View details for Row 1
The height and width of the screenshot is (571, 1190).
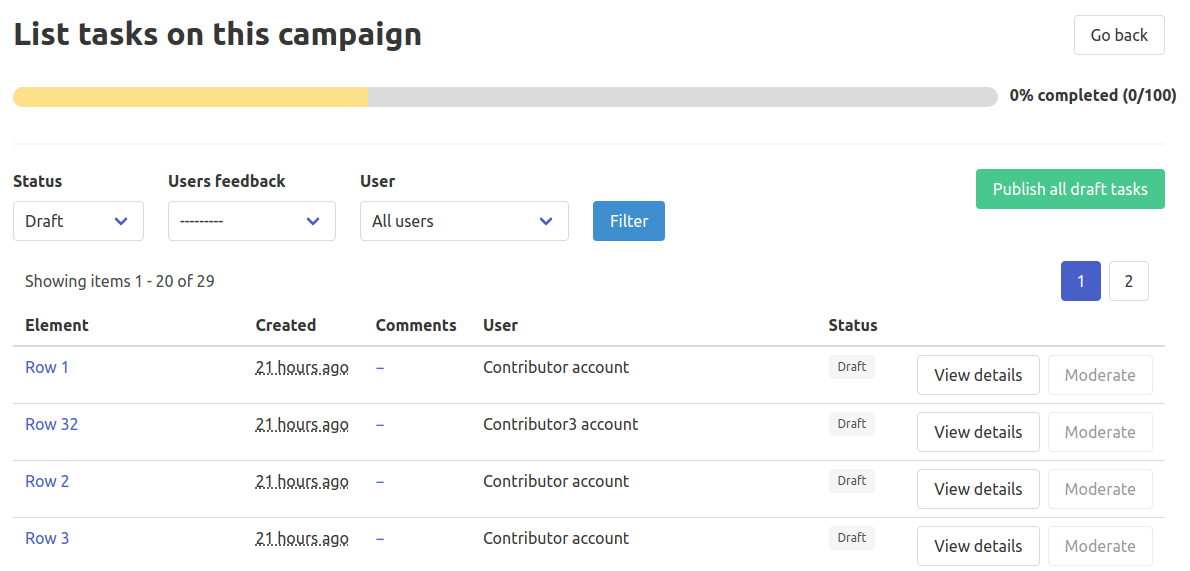tap(978, 375)
